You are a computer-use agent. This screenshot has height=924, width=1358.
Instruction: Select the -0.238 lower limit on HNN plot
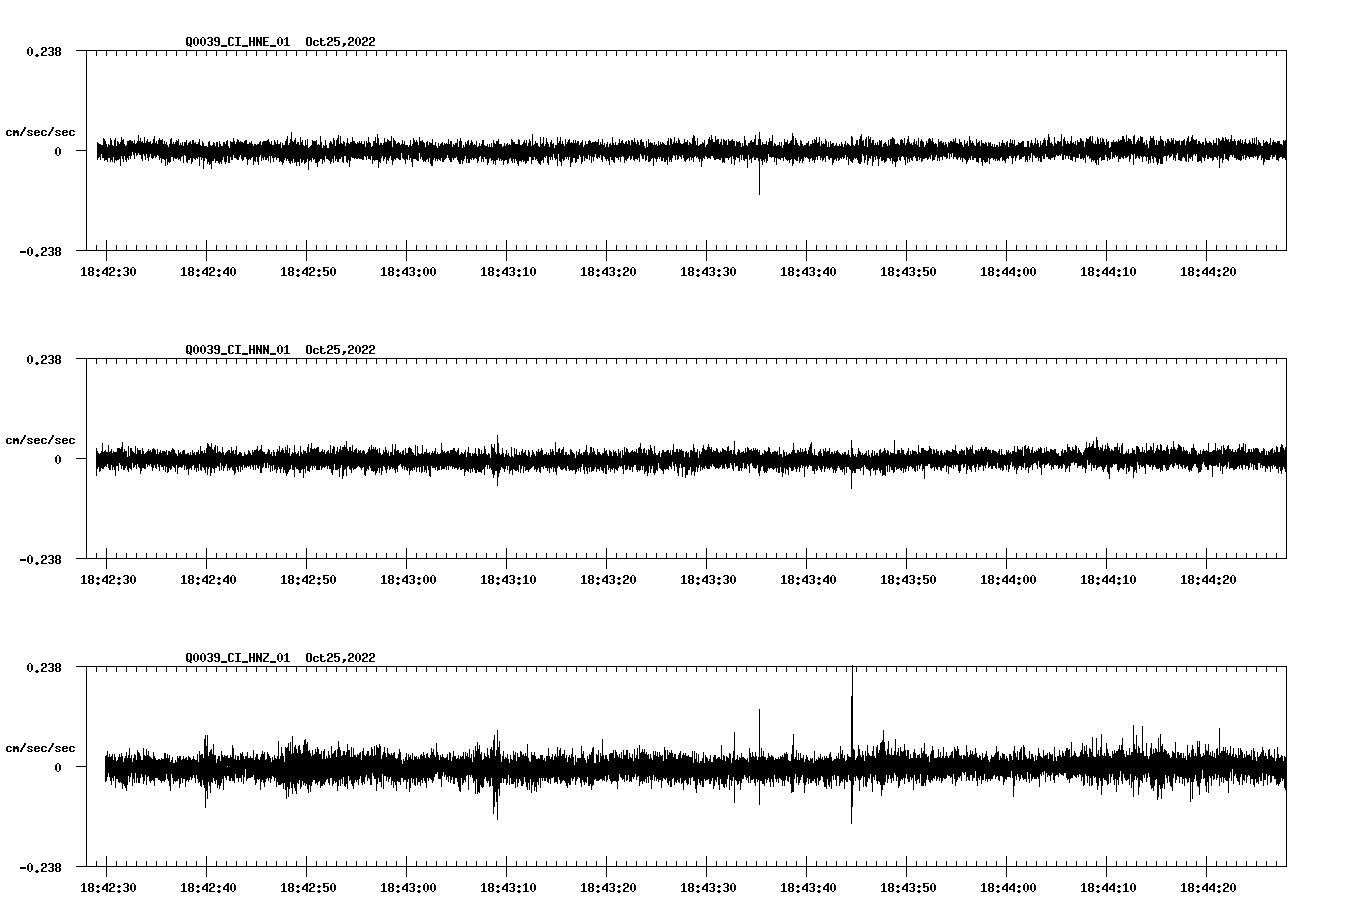pos(40,559)
